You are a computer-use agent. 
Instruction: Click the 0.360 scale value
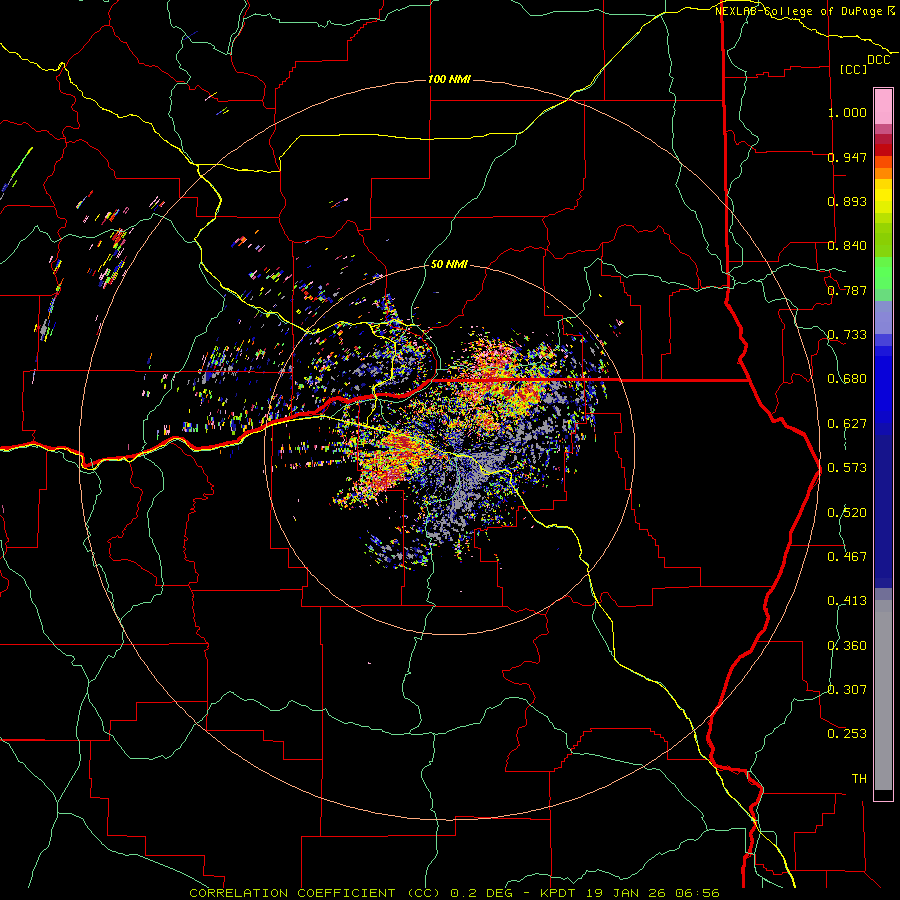[847, 646]
